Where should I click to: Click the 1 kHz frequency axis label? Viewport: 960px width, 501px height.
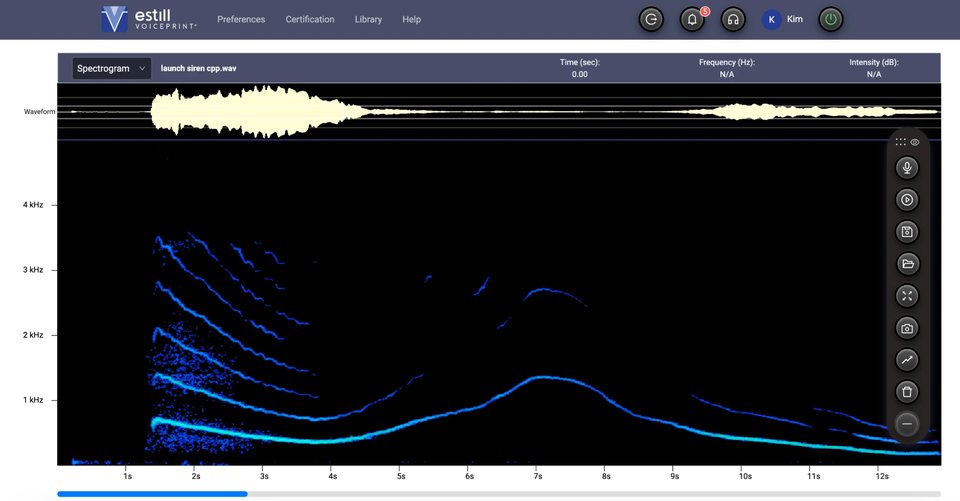[33, 400]
